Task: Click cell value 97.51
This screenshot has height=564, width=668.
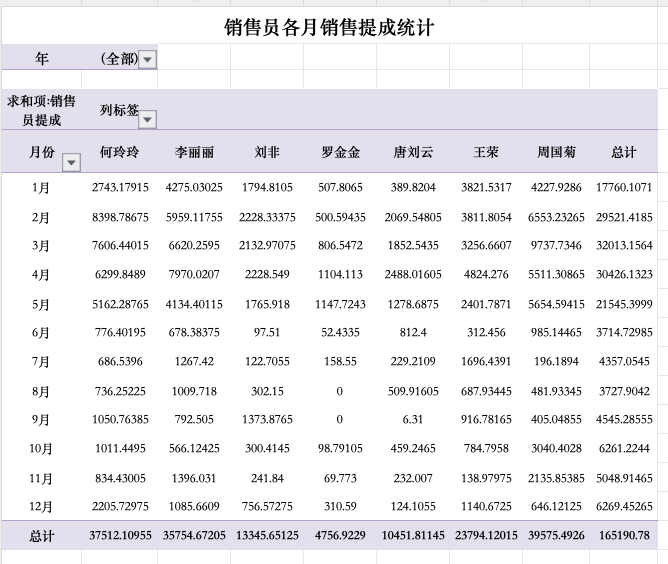Action: [267, 333]
